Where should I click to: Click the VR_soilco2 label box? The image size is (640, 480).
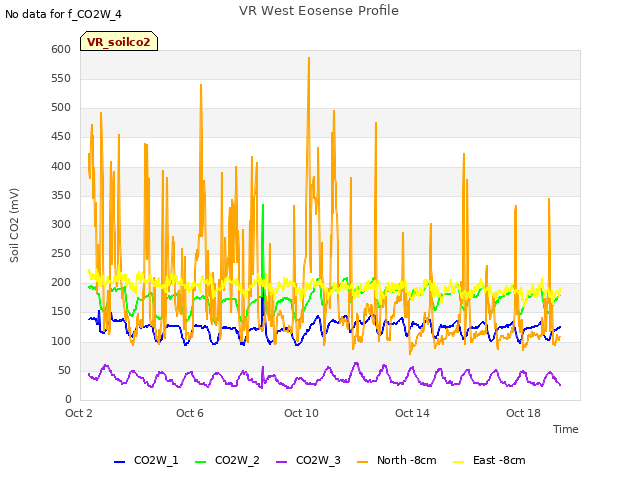coord(119,41)
